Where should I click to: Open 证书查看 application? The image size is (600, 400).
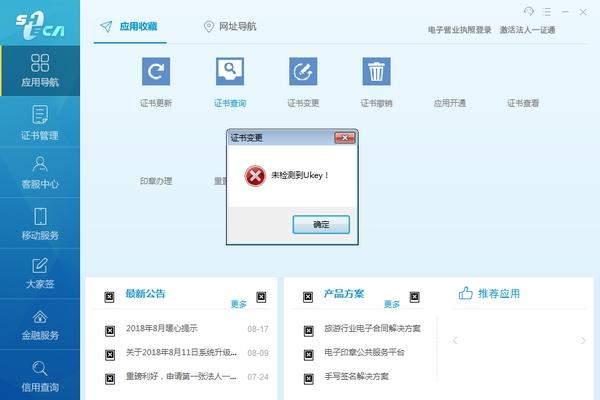tap(523, 103)
